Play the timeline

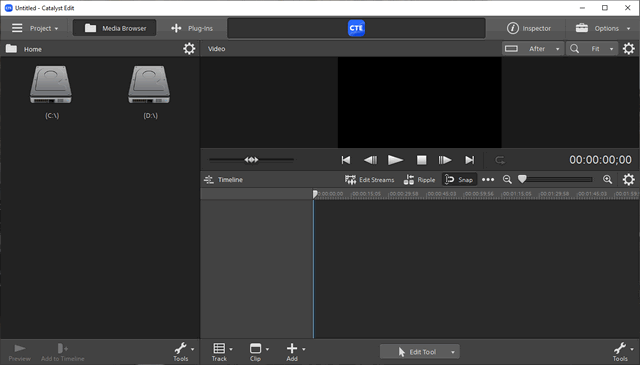tap(395, 160)
